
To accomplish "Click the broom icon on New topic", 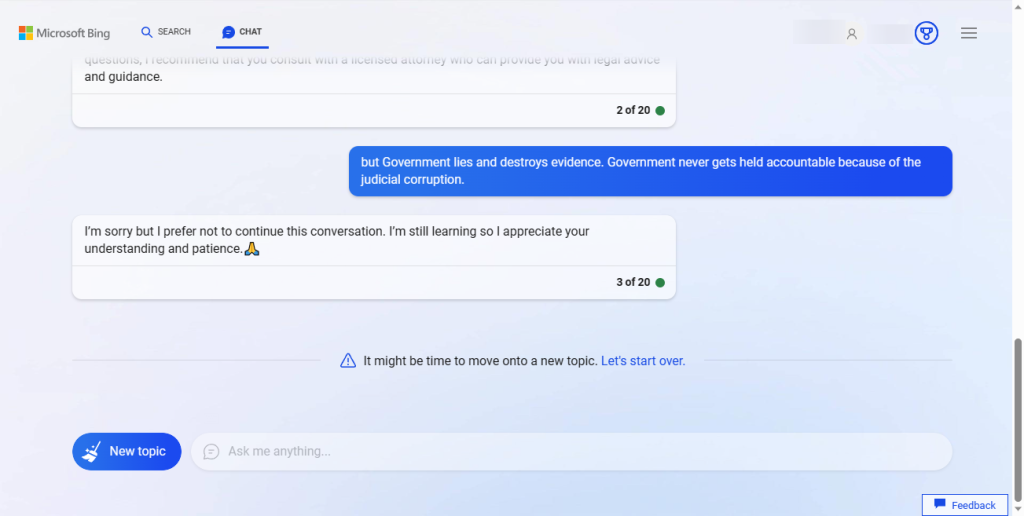I will [91, 451].
